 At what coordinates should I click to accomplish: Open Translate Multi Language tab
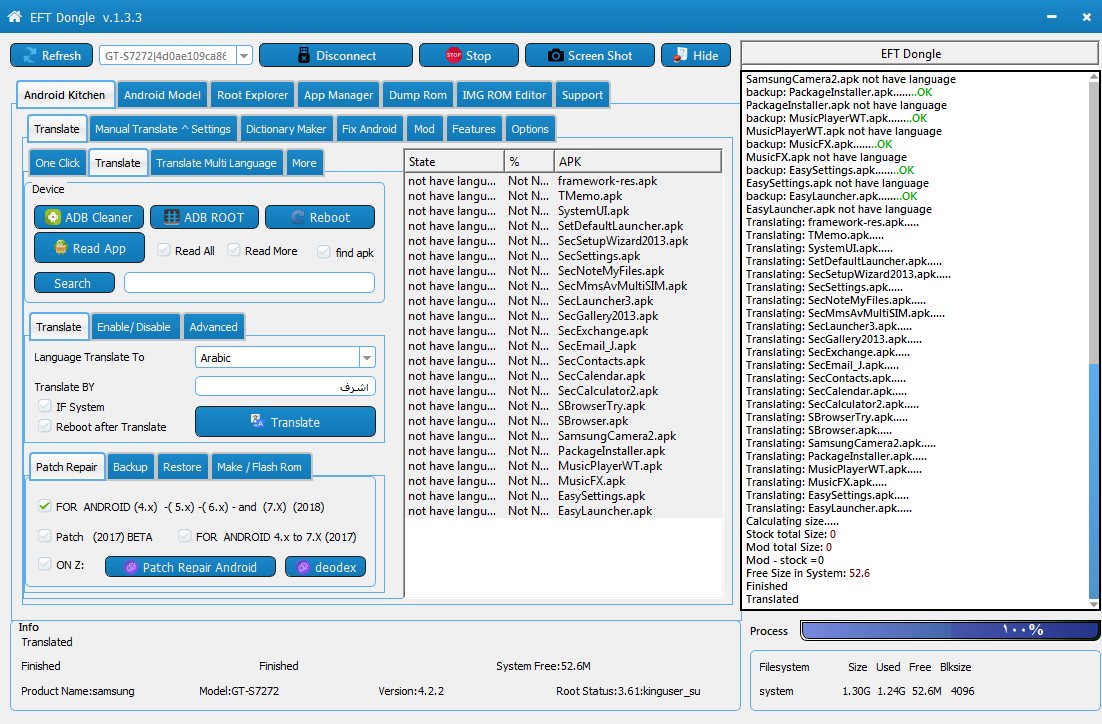pos(216,163)
